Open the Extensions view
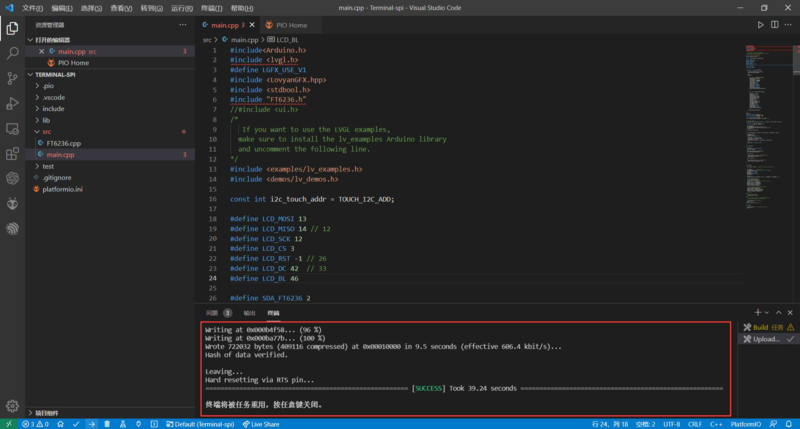The width and height of the screenshot is (800, 429). click(12, 153)
